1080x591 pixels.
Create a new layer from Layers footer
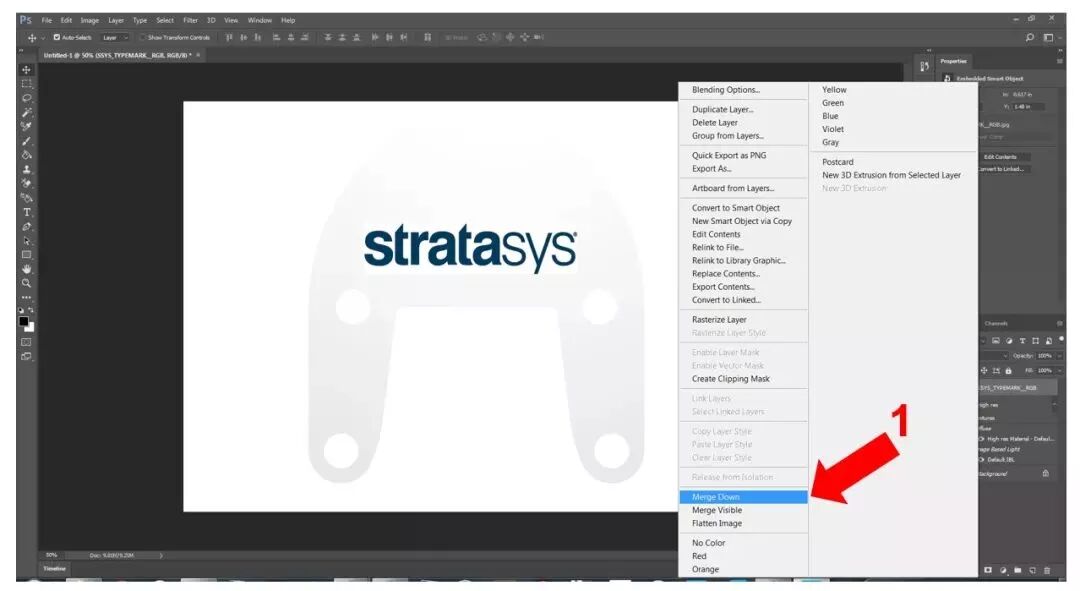(1032, 570)
